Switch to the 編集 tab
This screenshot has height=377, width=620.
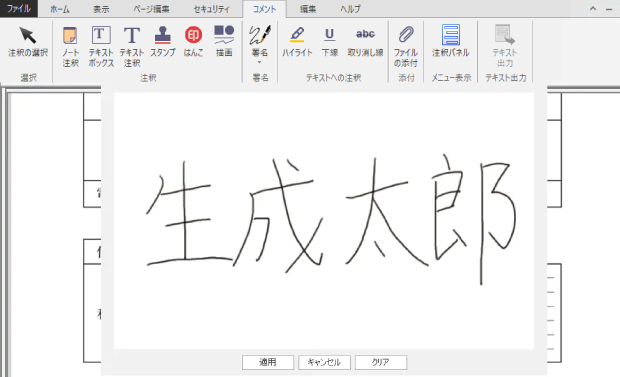308,9
